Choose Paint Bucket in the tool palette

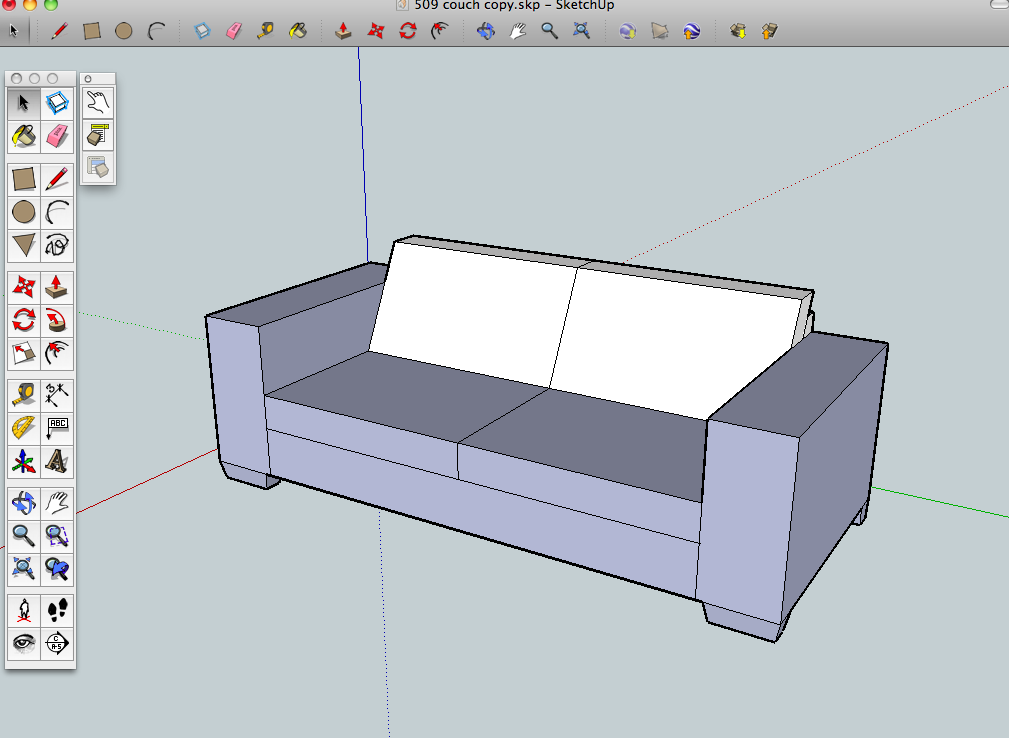[x=24, y=136]
